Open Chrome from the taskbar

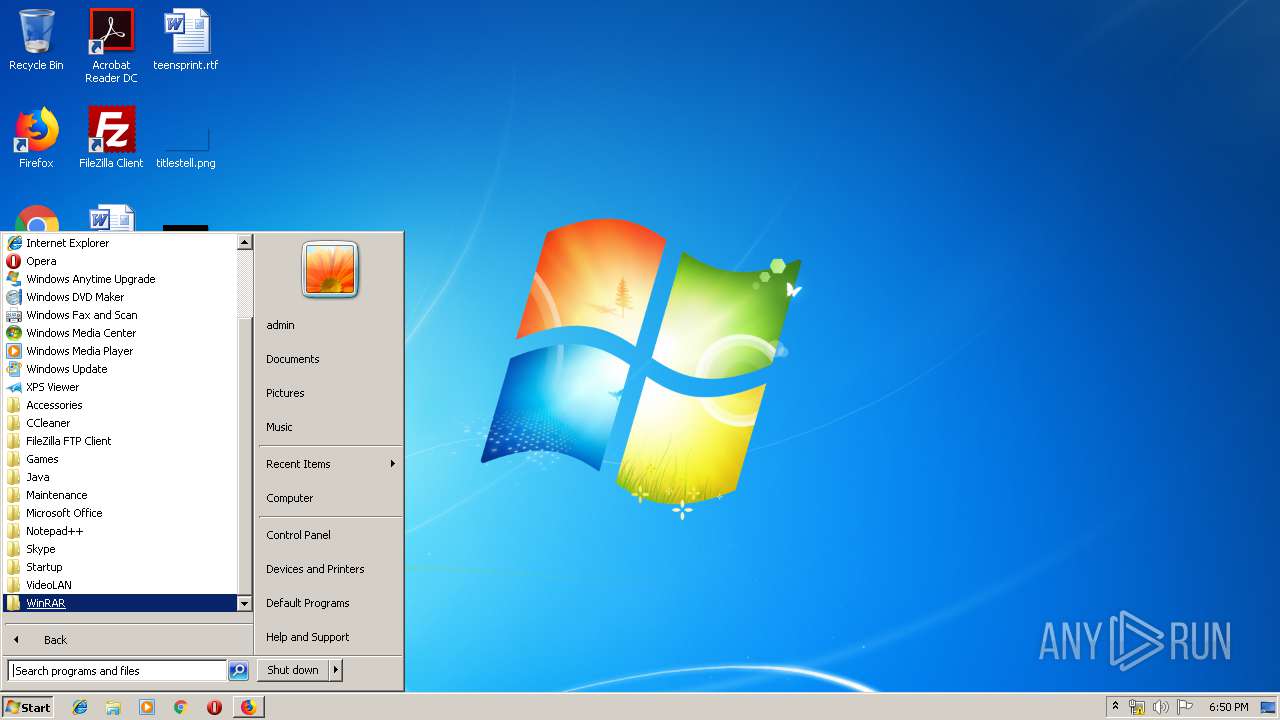(x=181, y=707)
